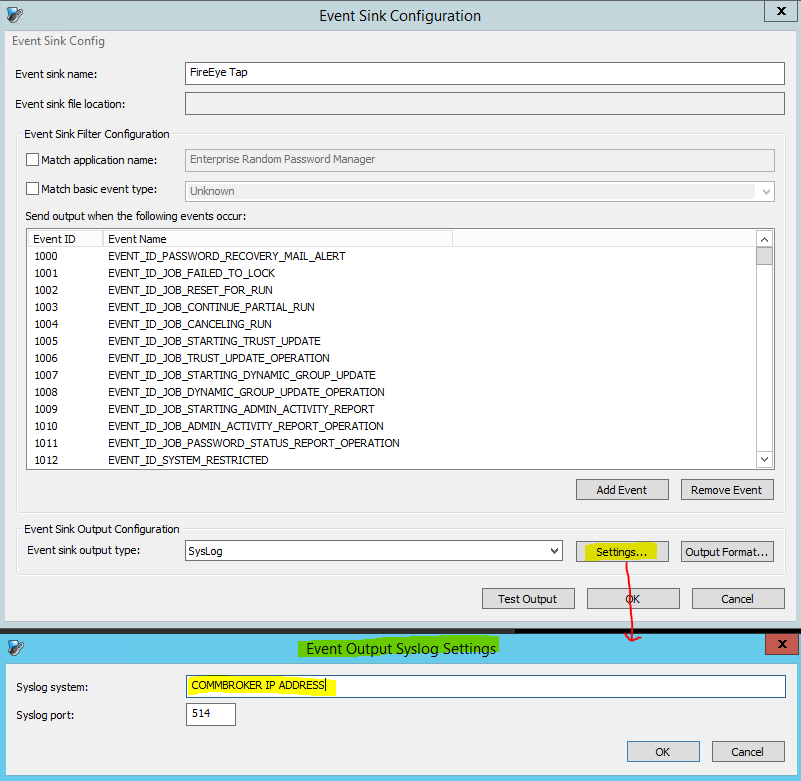Open the syslog Settings... button

coord(622,552)
